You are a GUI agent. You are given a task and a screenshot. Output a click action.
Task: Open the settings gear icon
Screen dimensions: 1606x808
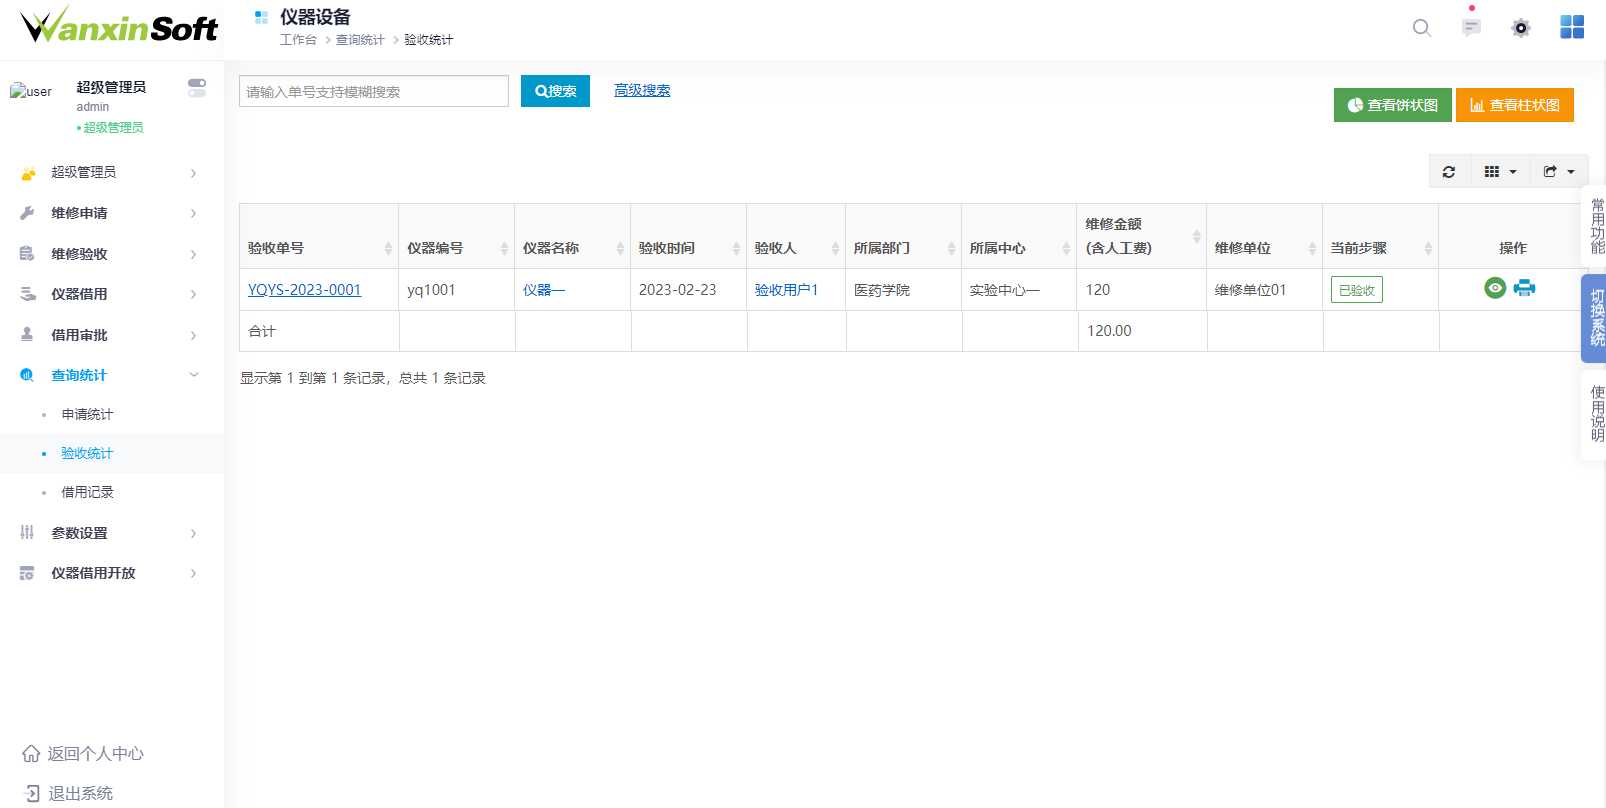coord(1521,28)
